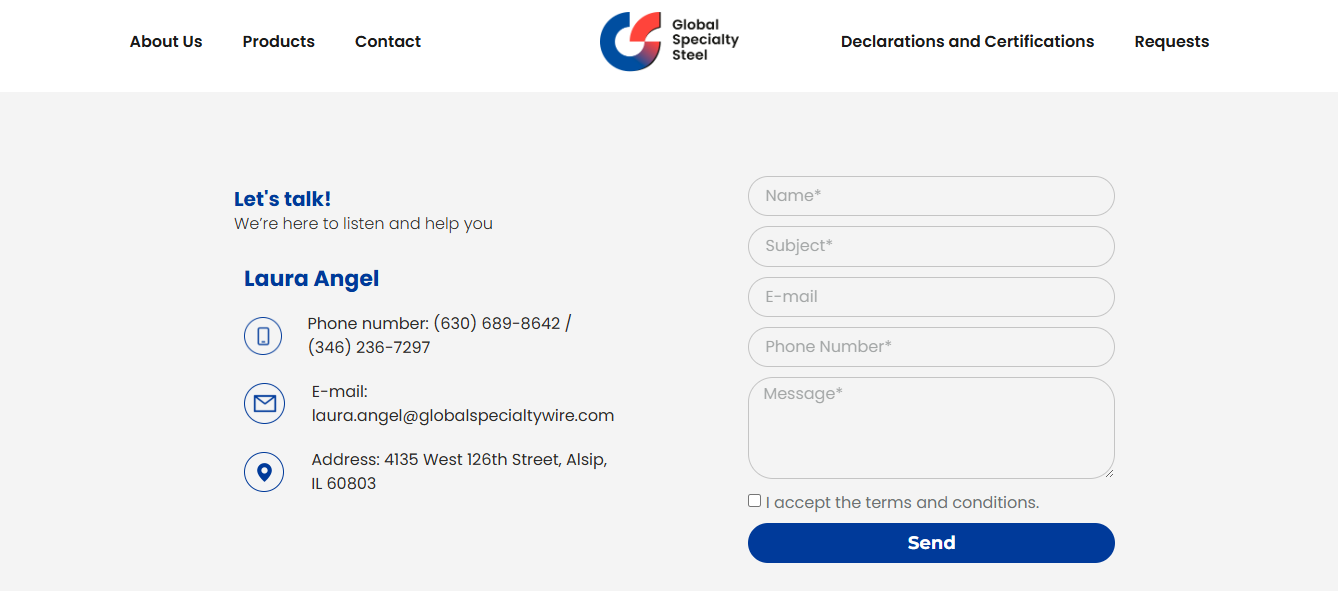Click into the Subject field
The image size is (1338, 591).
click(931, 247)
